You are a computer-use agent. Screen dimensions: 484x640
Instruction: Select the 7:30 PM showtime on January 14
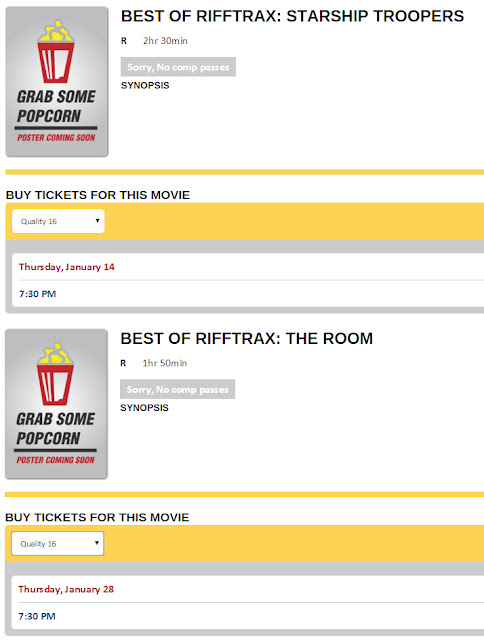(38, 294)
